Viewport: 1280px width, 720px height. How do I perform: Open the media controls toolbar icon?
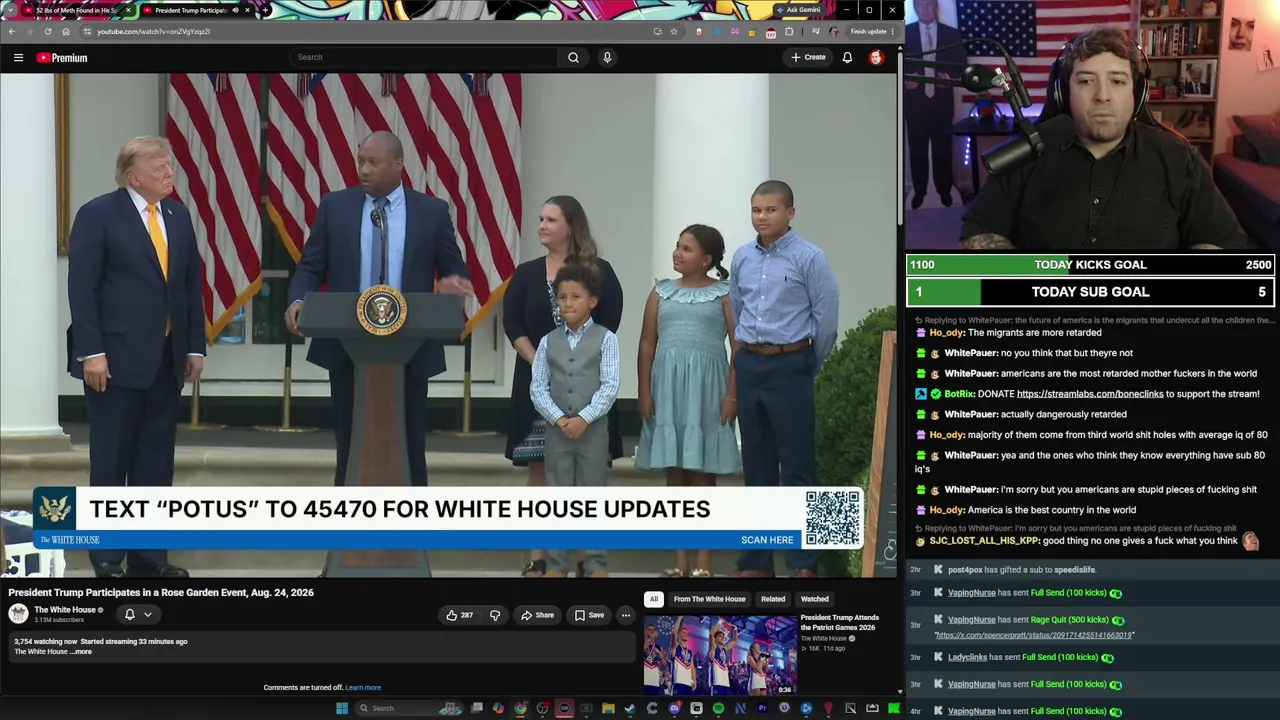[817, 31]
